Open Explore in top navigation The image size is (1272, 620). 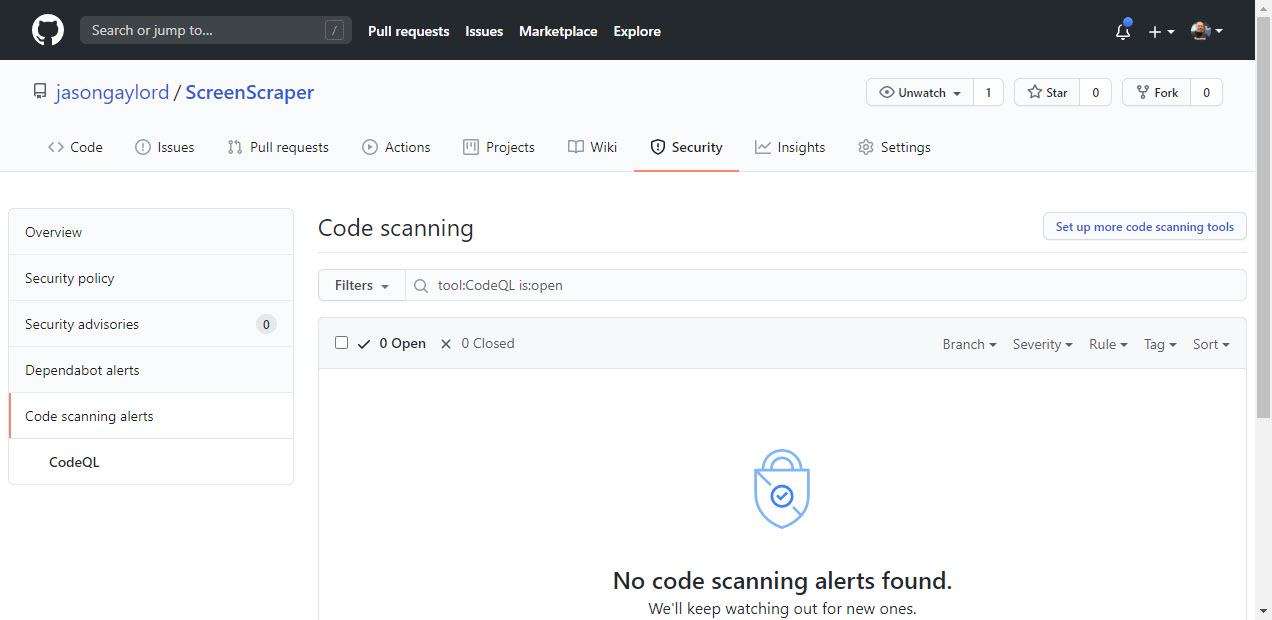coord(637,31)
